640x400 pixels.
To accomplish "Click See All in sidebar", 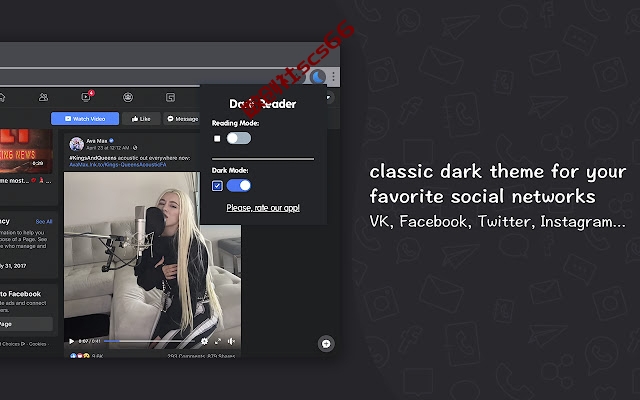I will click(44, 222).
